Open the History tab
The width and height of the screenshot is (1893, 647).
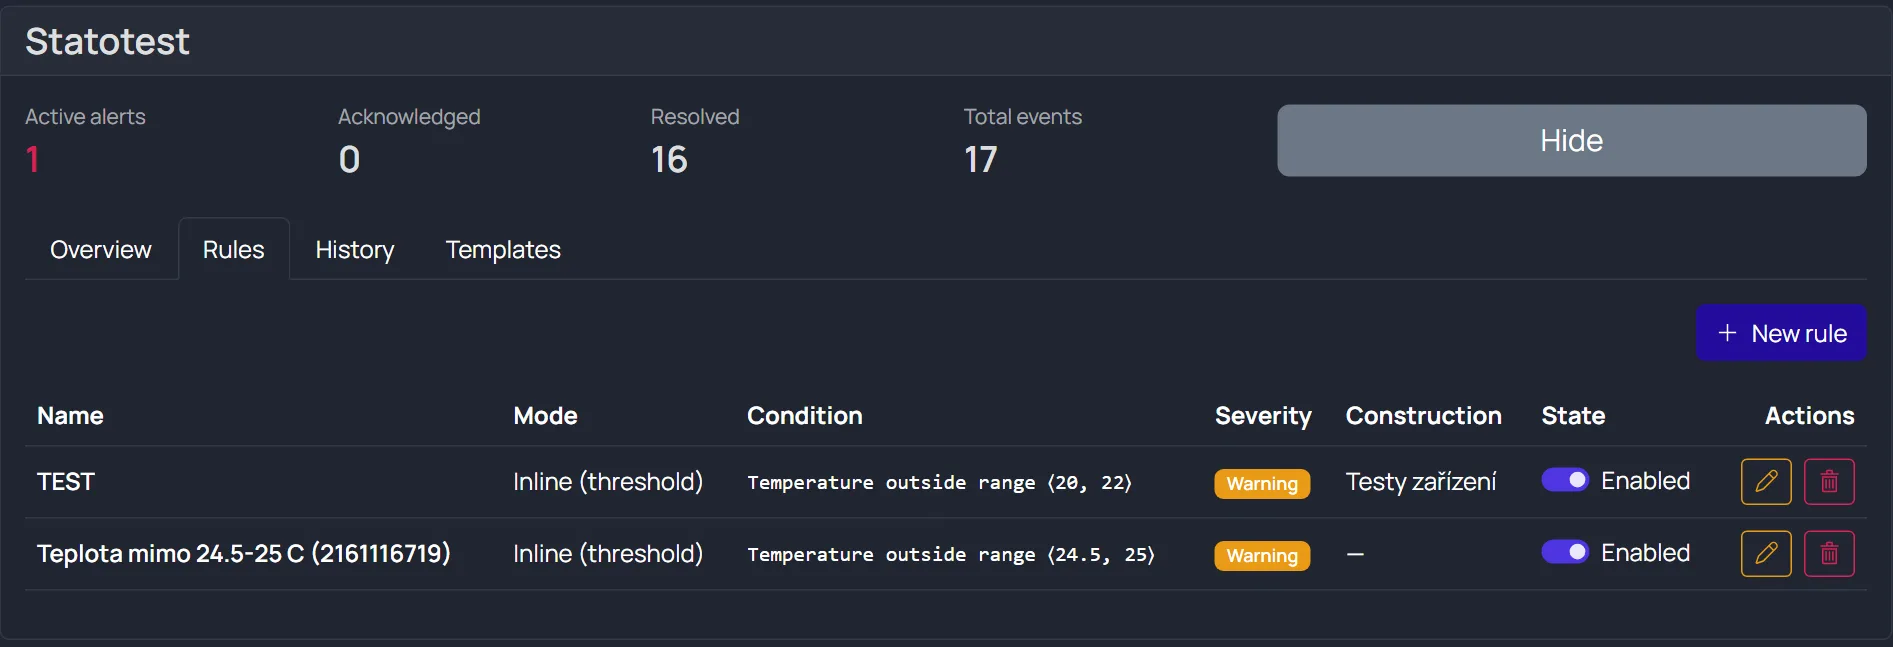[x=355, y=249]
